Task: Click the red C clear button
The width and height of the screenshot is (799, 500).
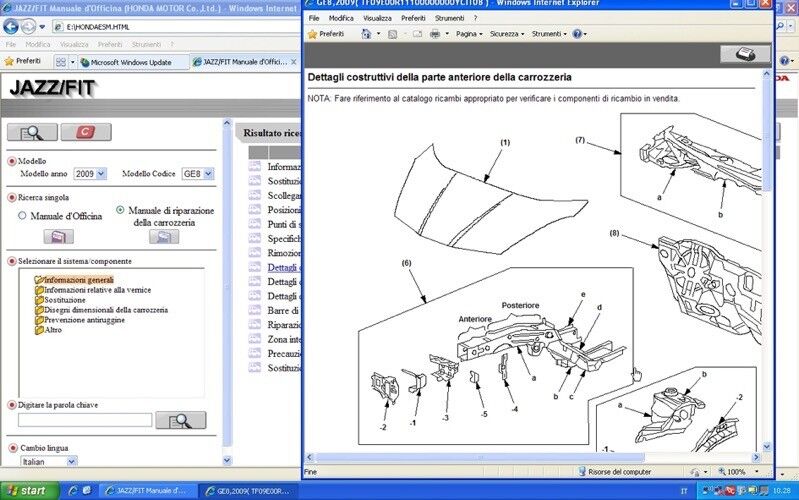Action: click(85, 132)
